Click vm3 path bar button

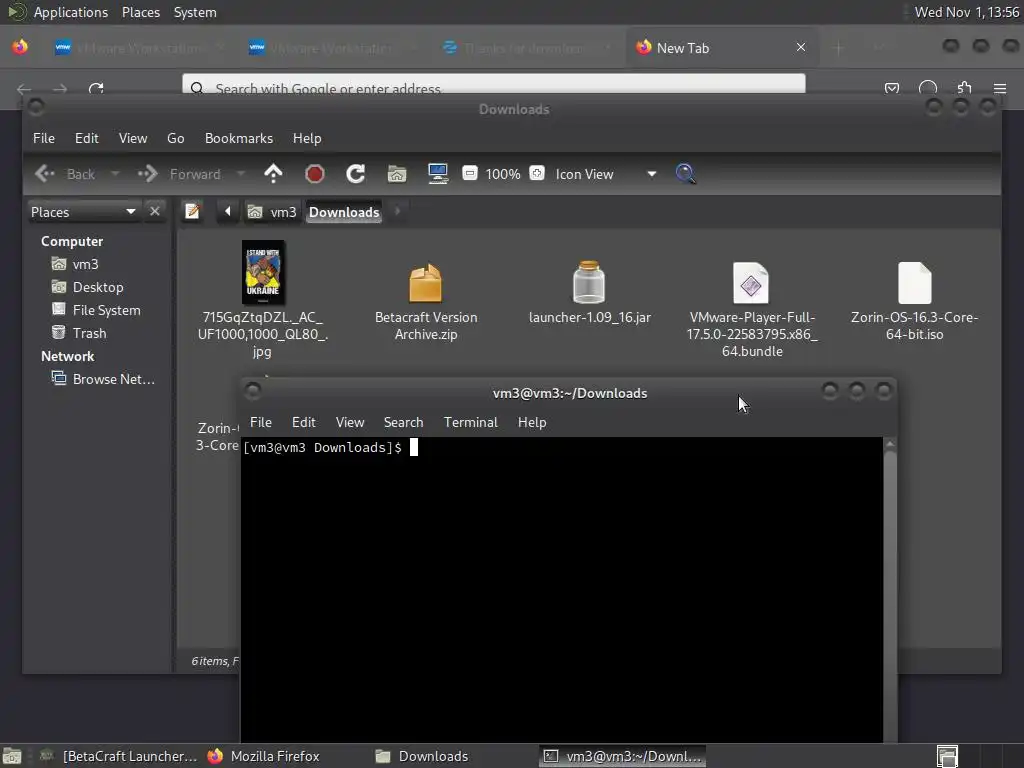tap(272, 212)
